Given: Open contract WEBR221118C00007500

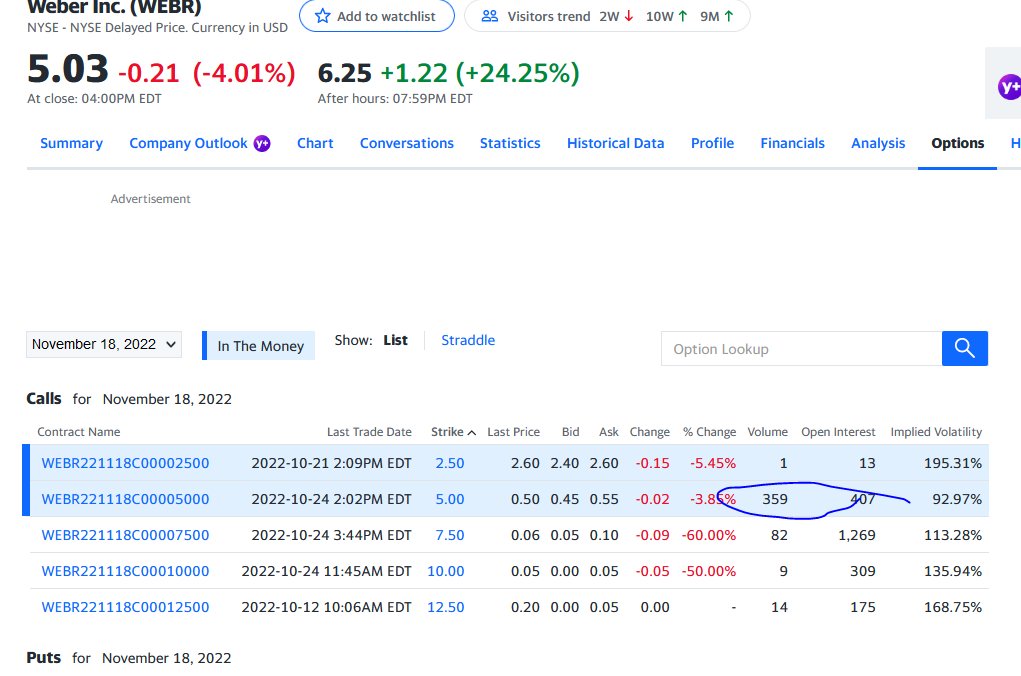Looking at the screenshot, I should point(126,535).
